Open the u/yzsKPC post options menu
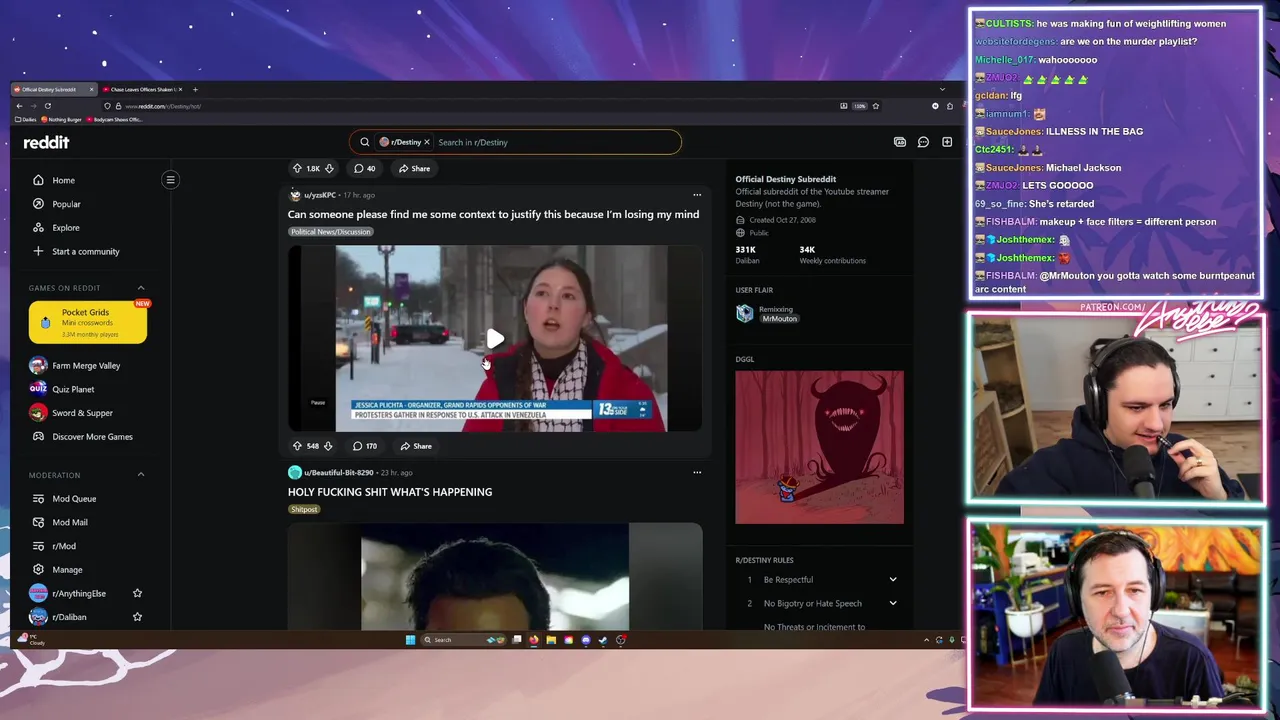1280x720 pixels. point(697,195)
